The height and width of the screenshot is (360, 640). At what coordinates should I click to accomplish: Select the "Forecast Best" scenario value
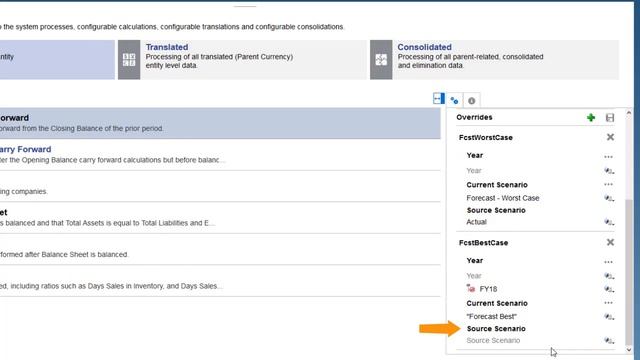click(491, 316)
